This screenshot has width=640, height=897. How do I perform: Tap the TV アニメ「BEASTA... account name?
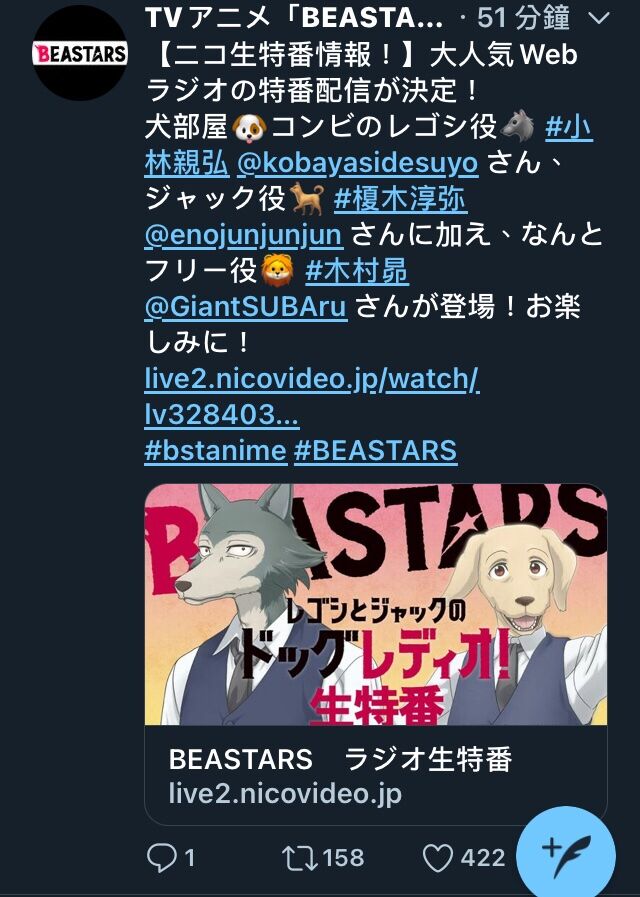(x=294, y=18)
